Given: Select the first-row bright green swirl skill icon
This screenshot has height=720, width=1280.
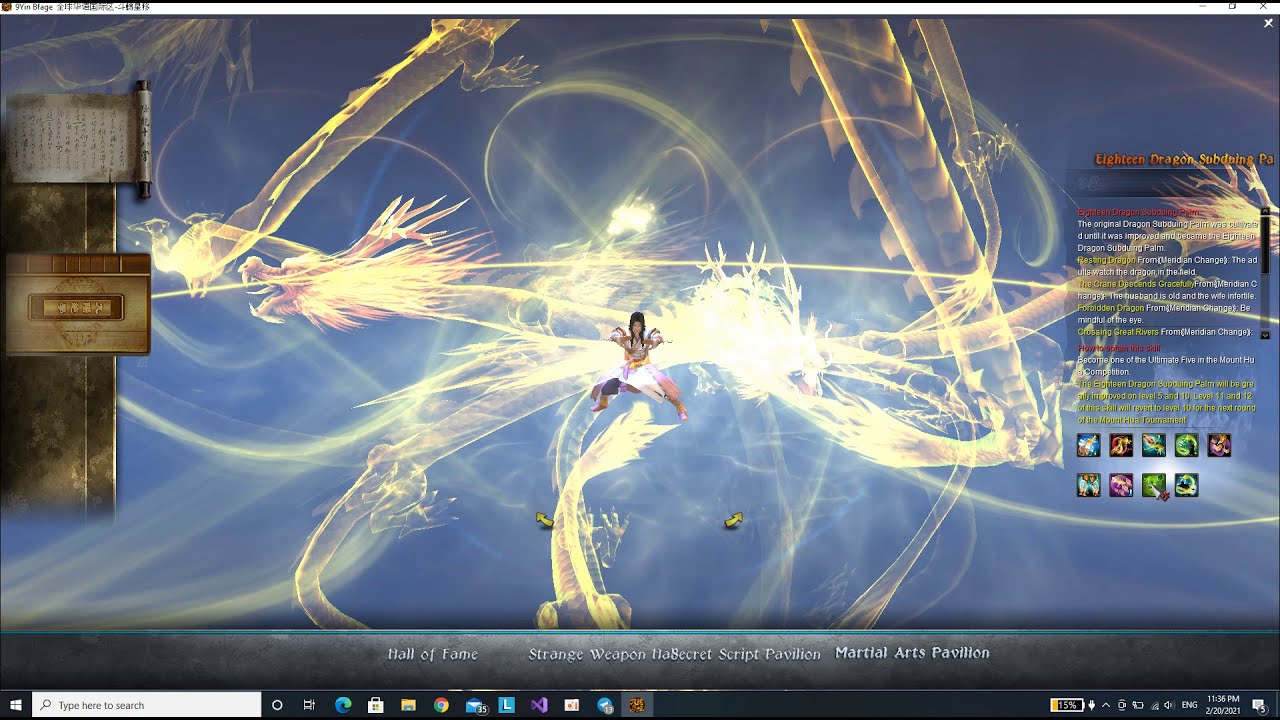Looking at the screenshot, I should (1187, 445).
